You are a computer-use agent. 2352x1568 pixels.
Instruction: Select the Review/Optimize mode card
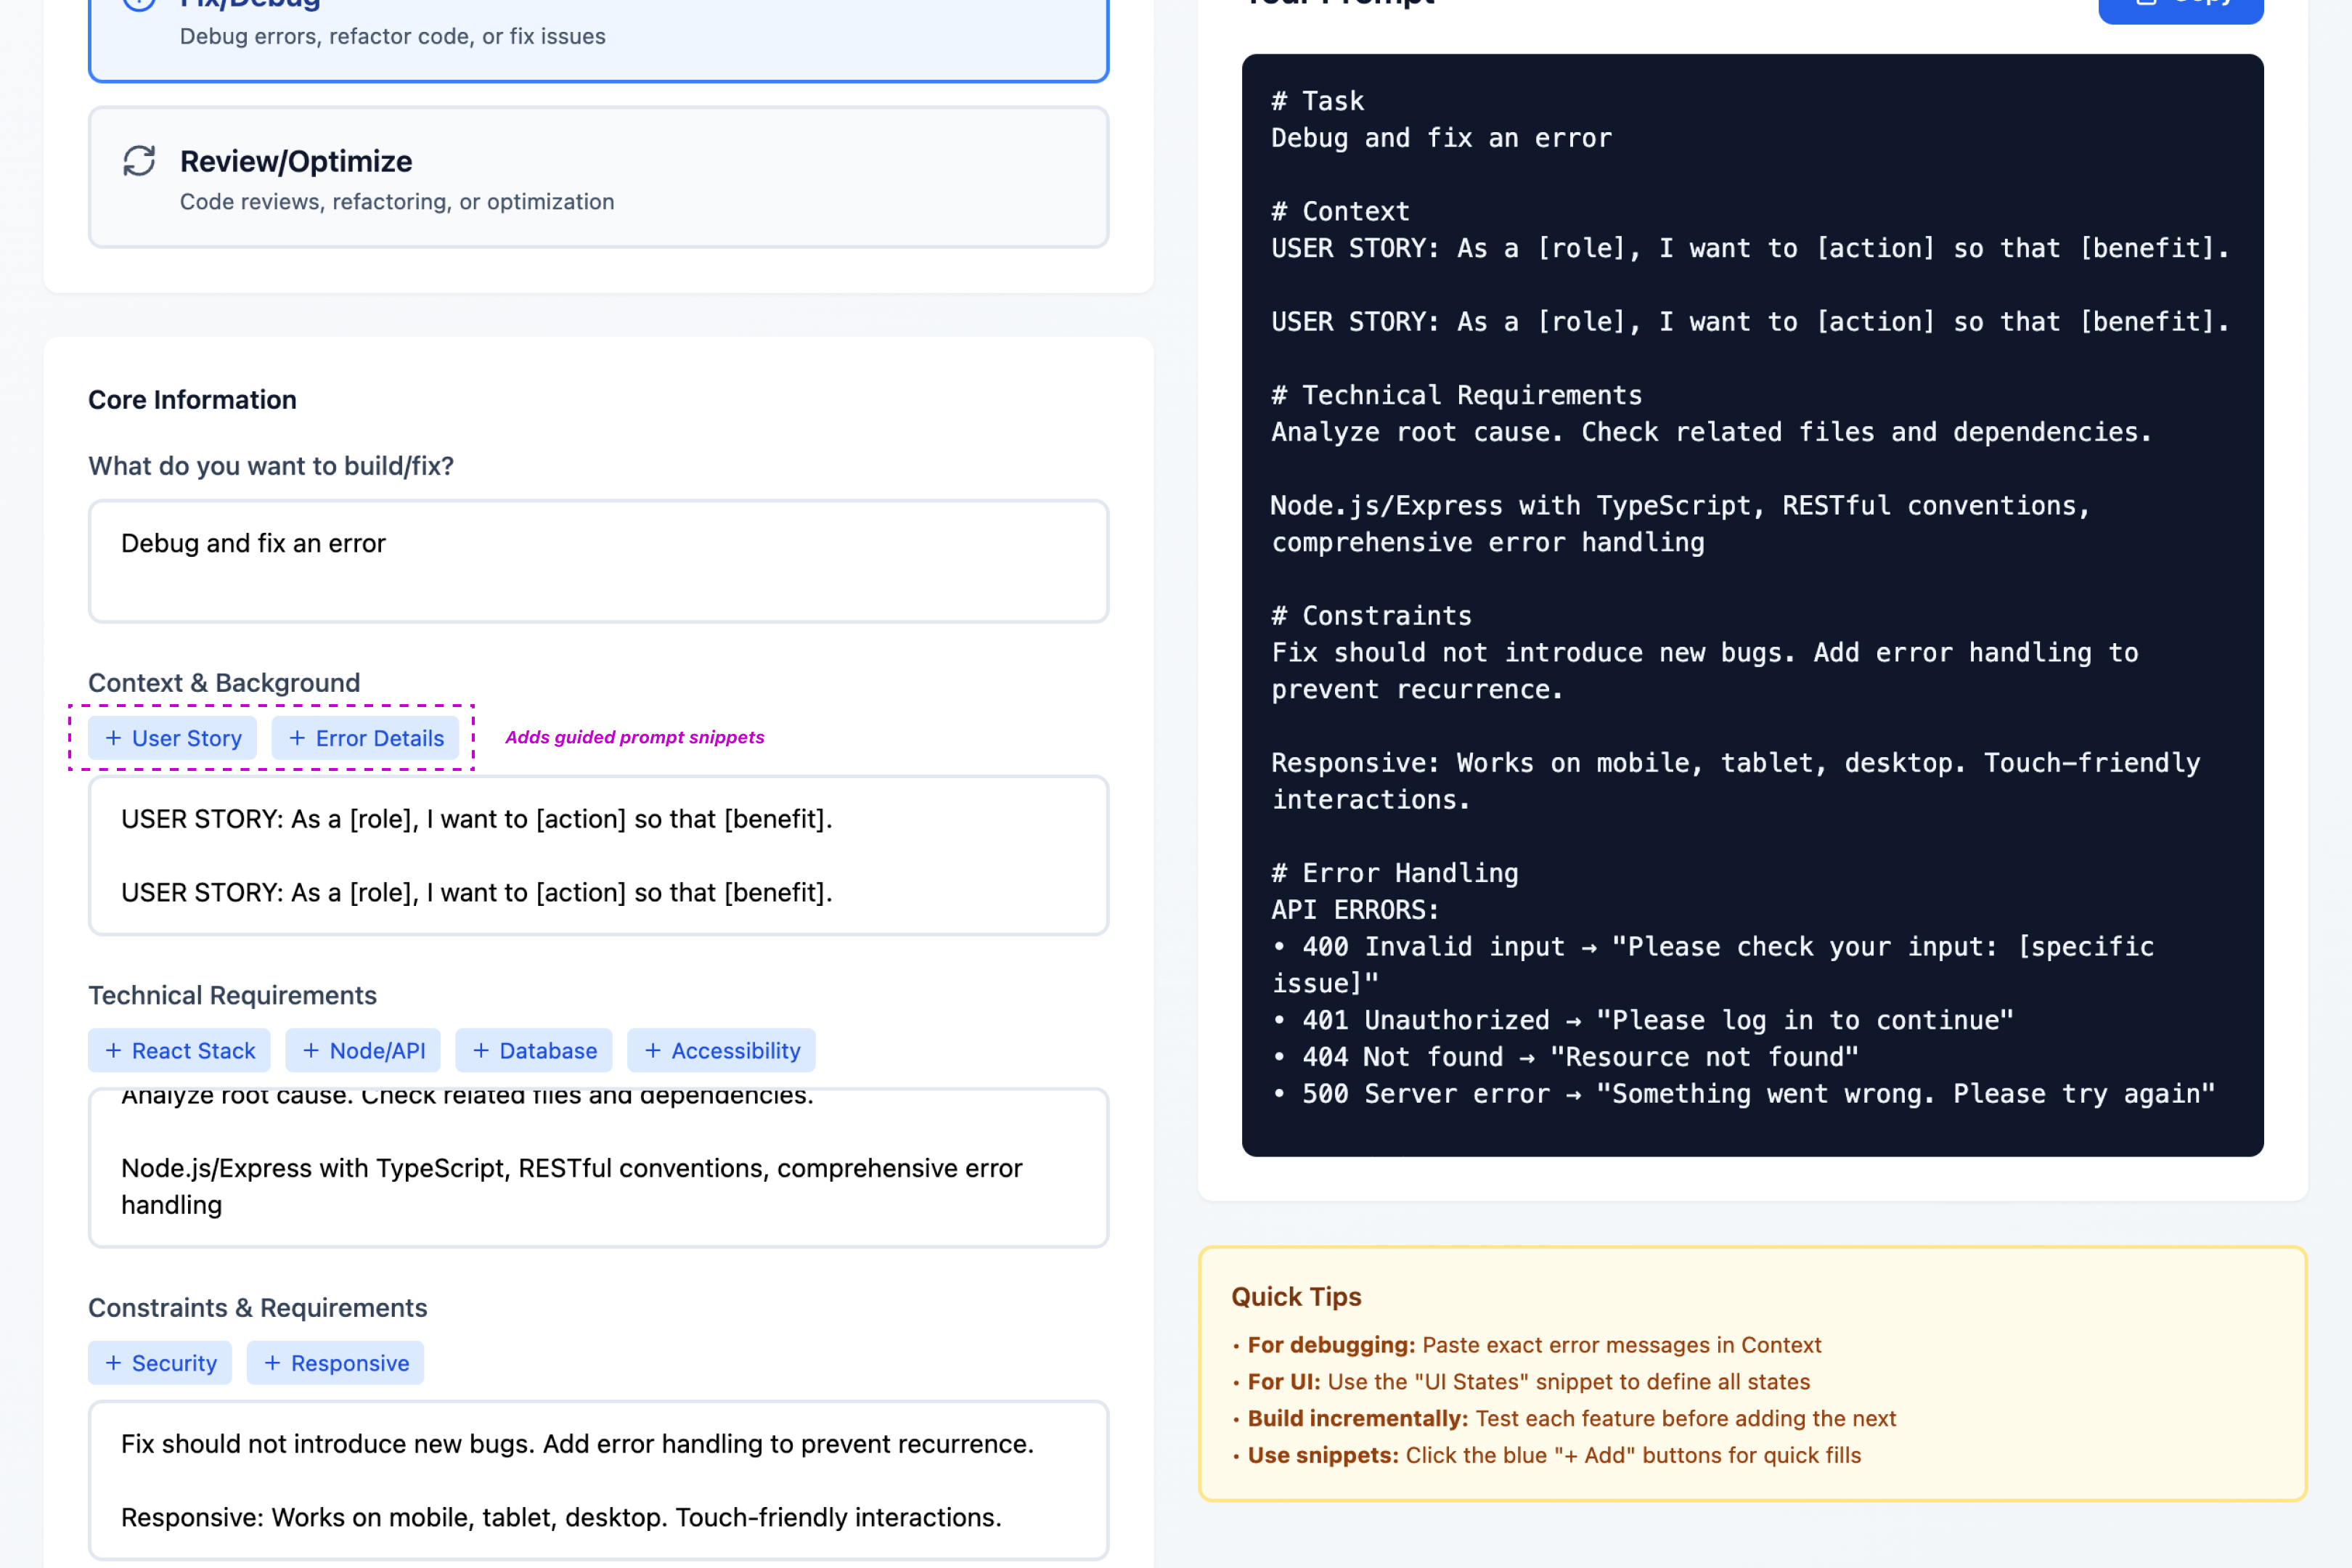598,177
